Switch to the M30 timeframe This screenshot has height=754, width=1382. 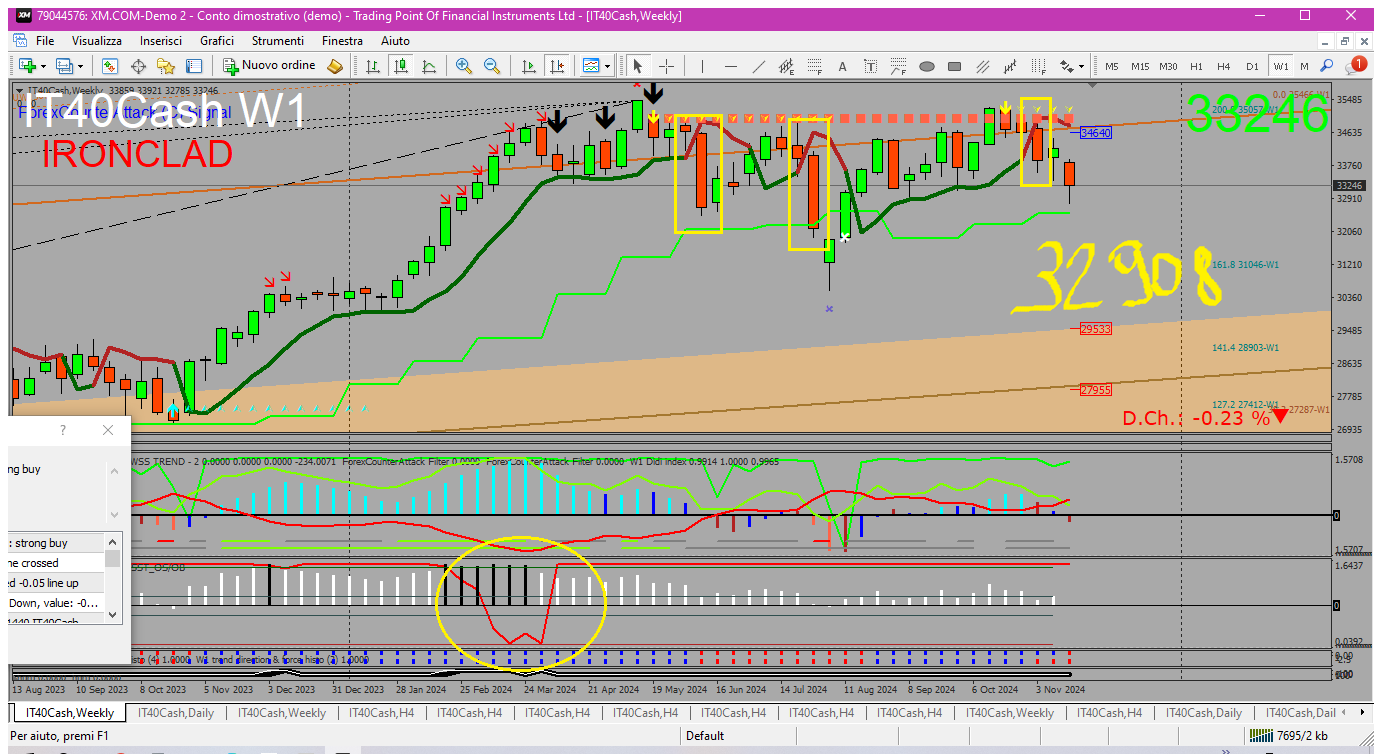(x=1168, y=66)
